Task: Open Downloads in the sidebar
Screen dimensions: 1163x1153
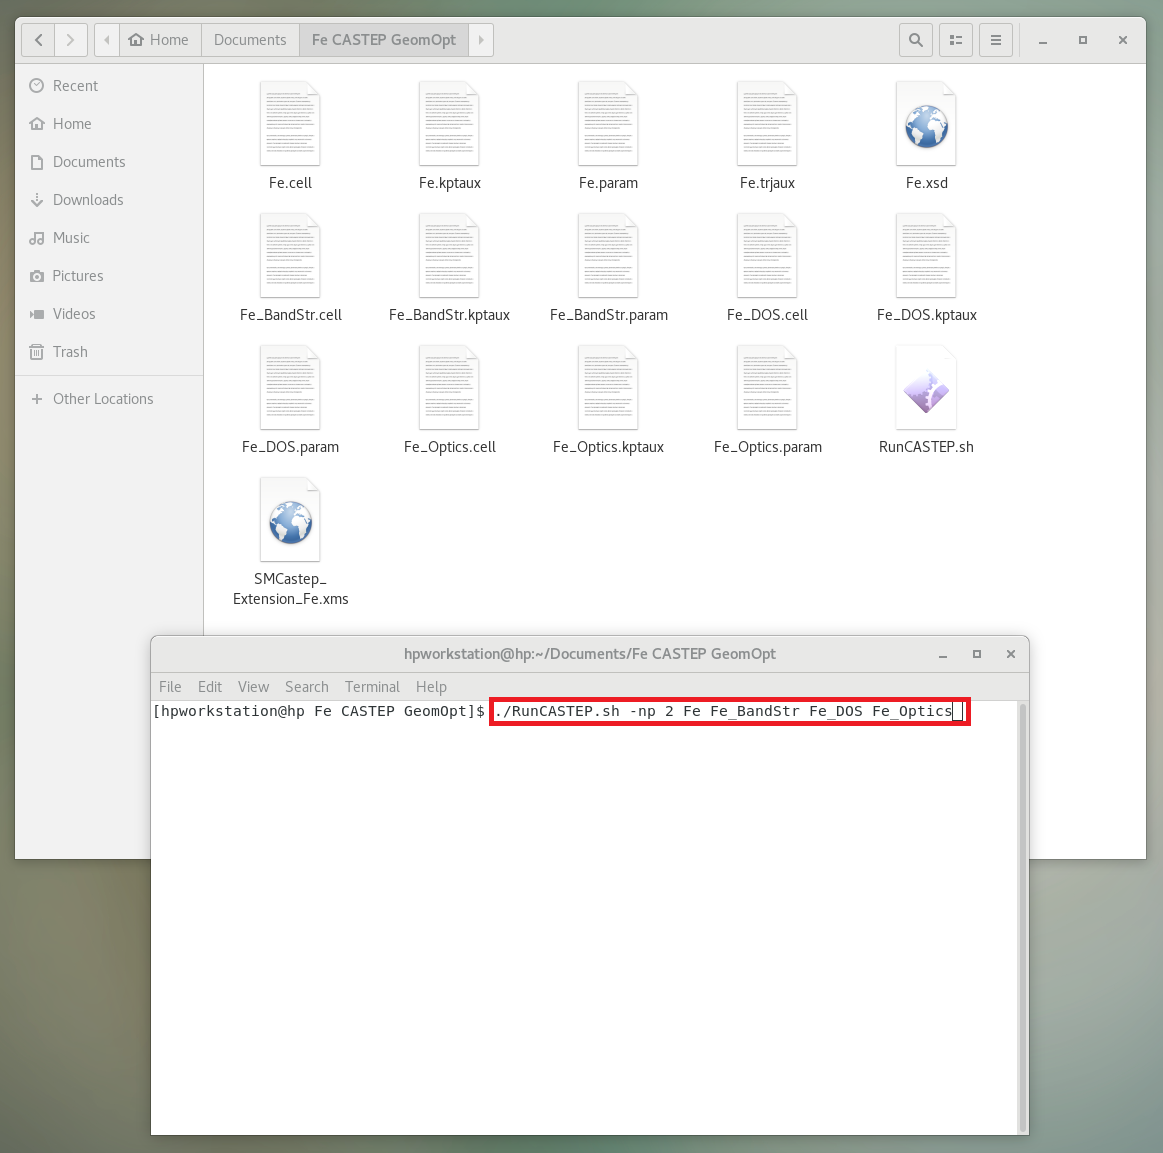Action: tap(88, 200)
